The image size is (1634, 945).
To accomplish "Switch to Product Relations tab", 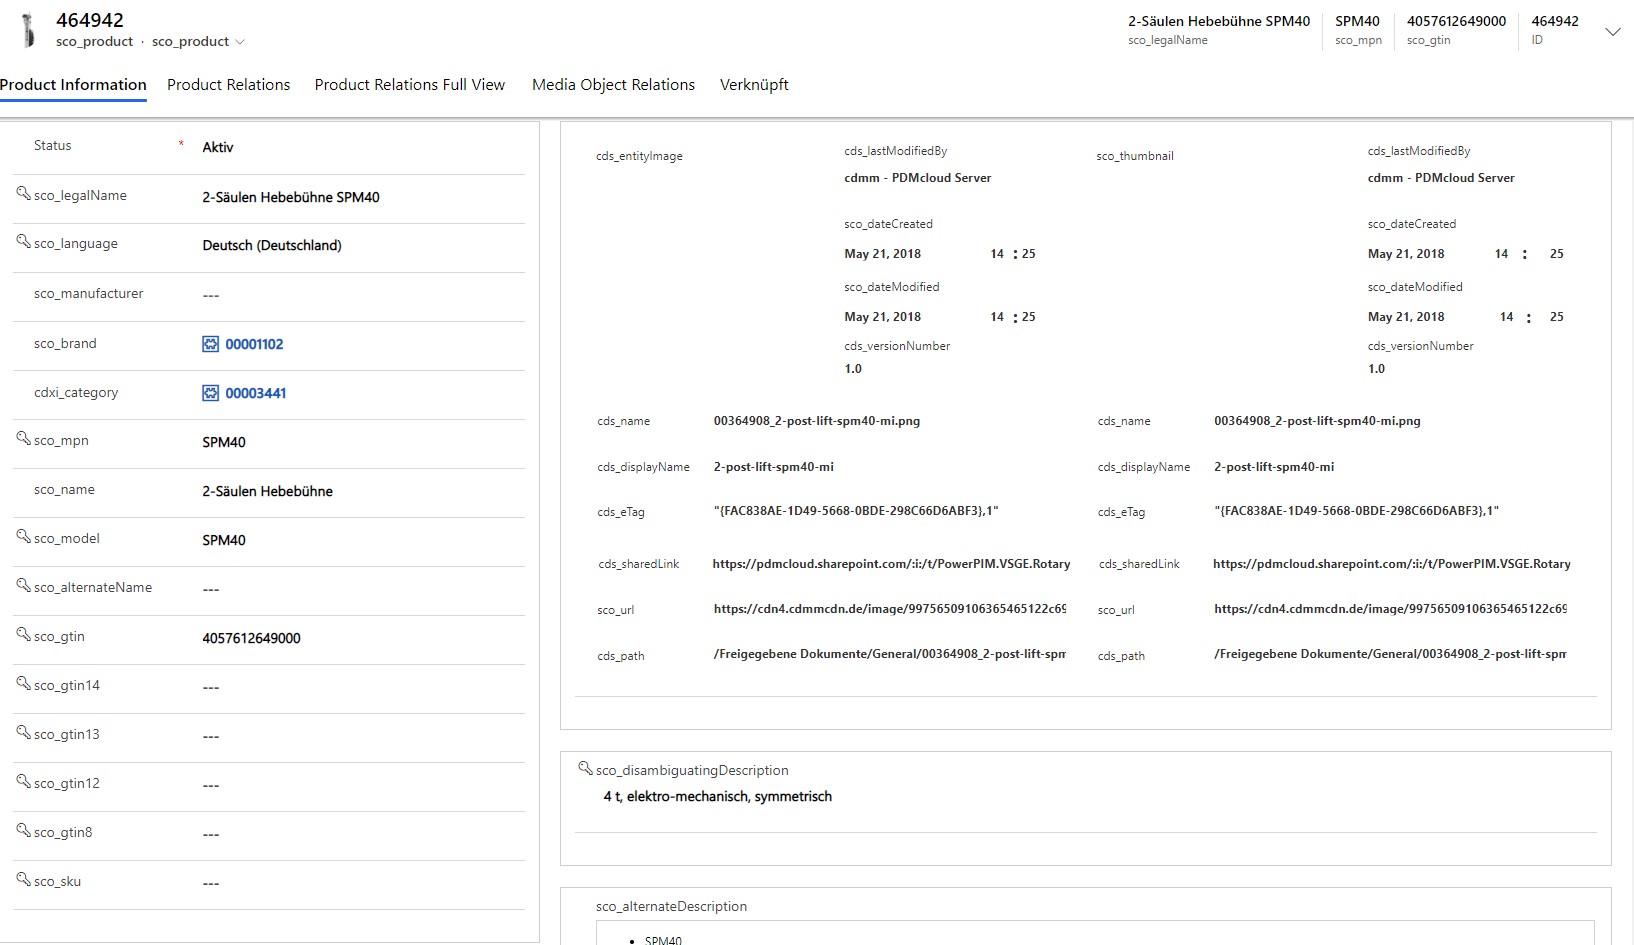I will [228, 85].
